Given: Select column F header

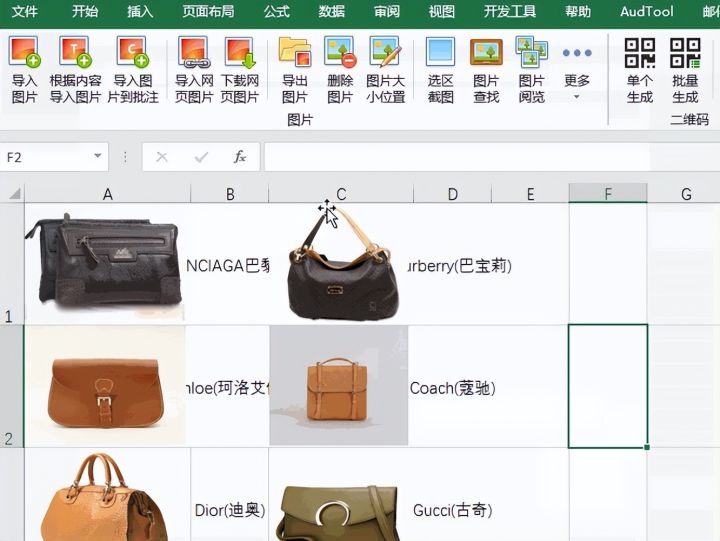Looking at the screenshot, I should (608, 194).
